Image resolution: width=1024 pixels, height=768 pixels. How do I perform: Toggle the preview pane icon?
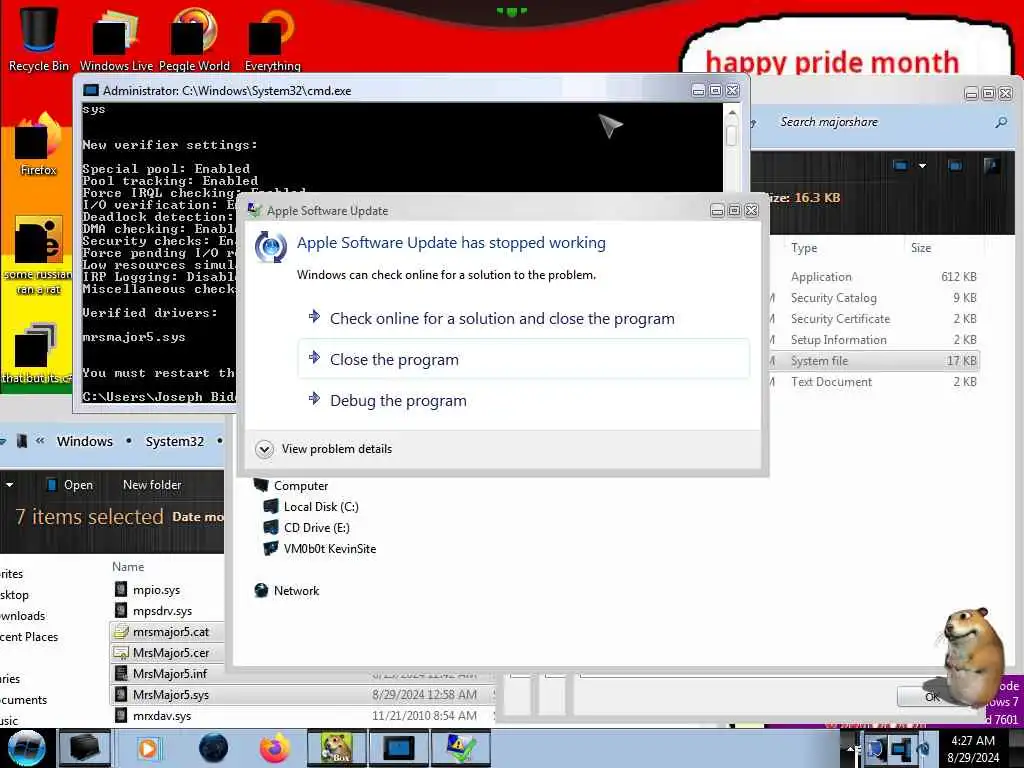pyautogui.click(x=954, y=166)
